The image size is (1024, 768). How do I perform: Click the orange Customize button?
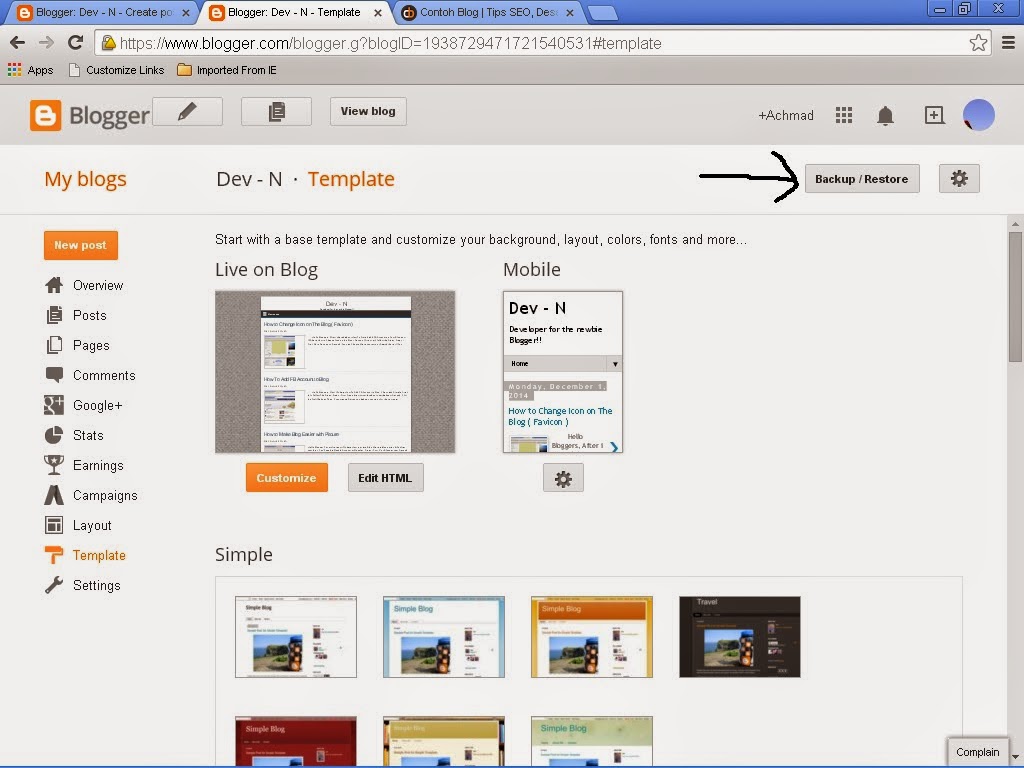[x=287, y=478]
